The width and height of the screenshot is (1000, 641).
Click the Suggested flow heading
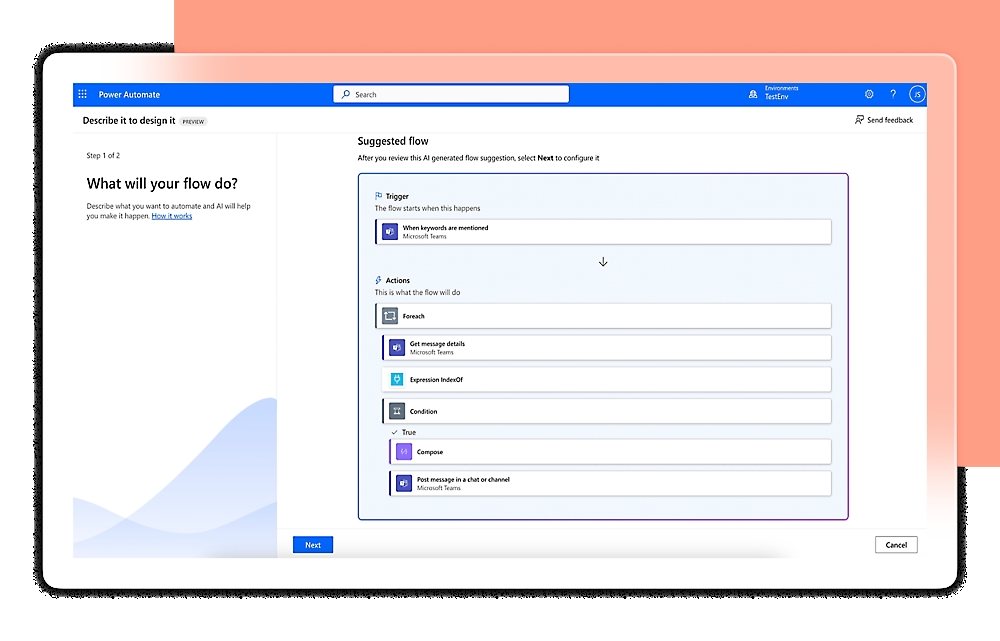coord(393,141)
